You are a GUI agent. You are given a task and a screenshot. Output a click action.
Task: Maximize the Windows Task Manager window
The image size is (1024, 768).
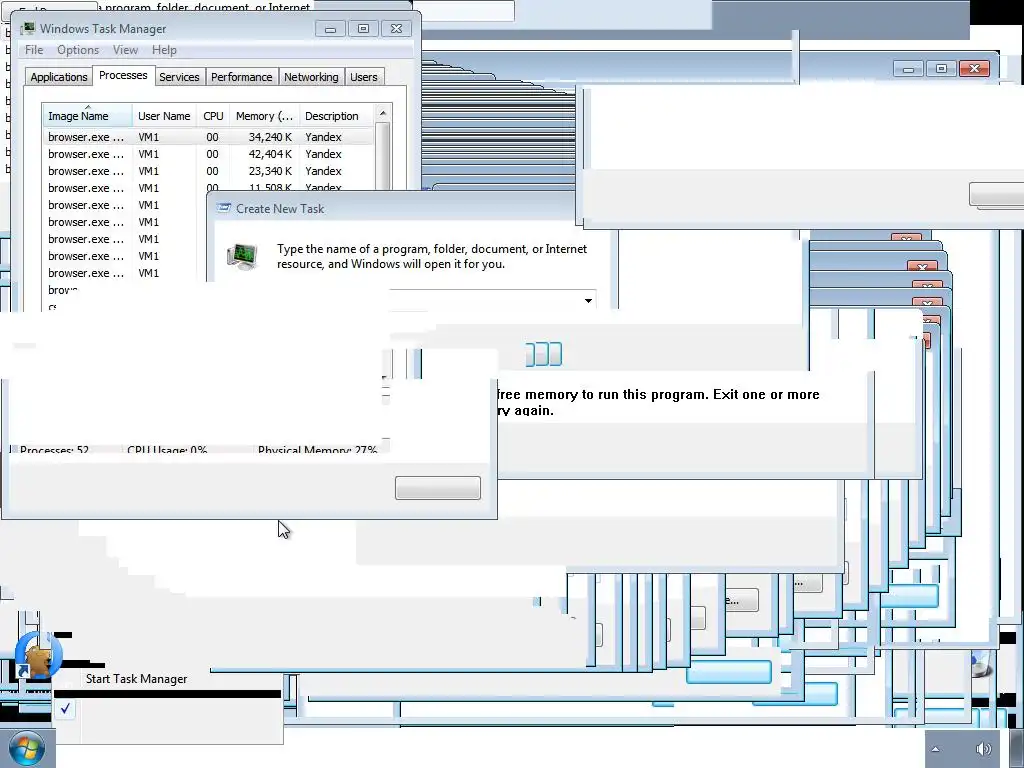pos(363,29)
